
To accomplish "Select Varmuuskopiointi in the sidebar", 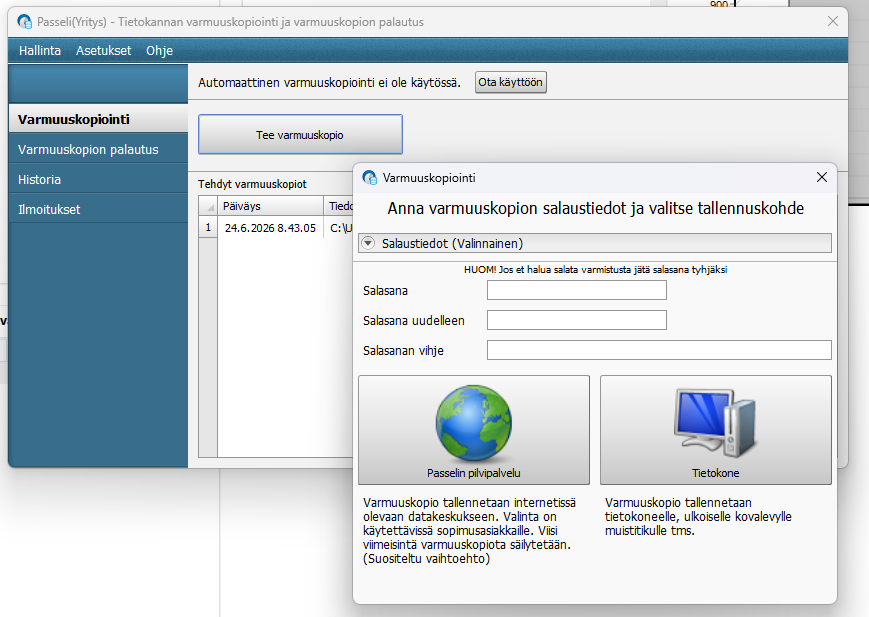I will pyautogui.click(x=98, y=119).
